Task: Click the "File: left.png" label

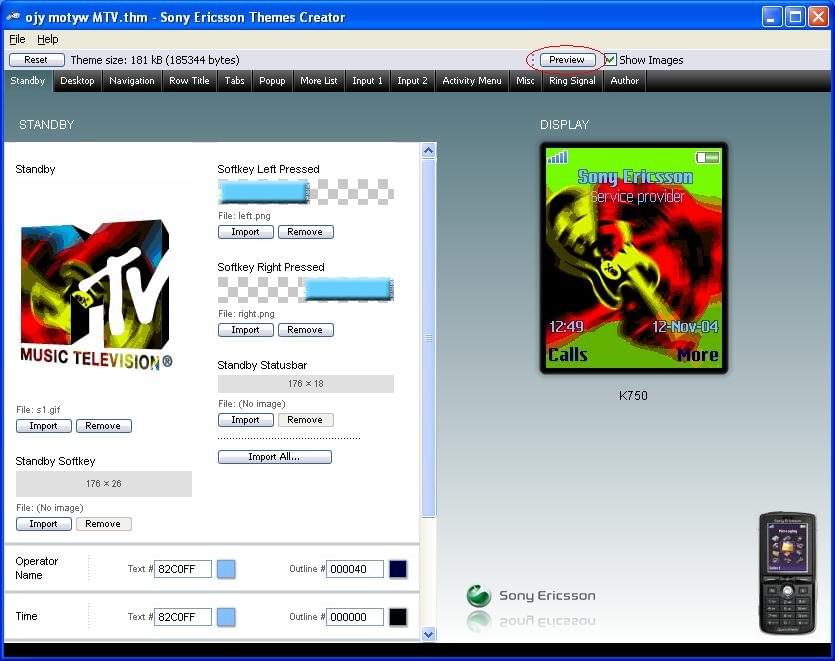Action: (244, 216)
